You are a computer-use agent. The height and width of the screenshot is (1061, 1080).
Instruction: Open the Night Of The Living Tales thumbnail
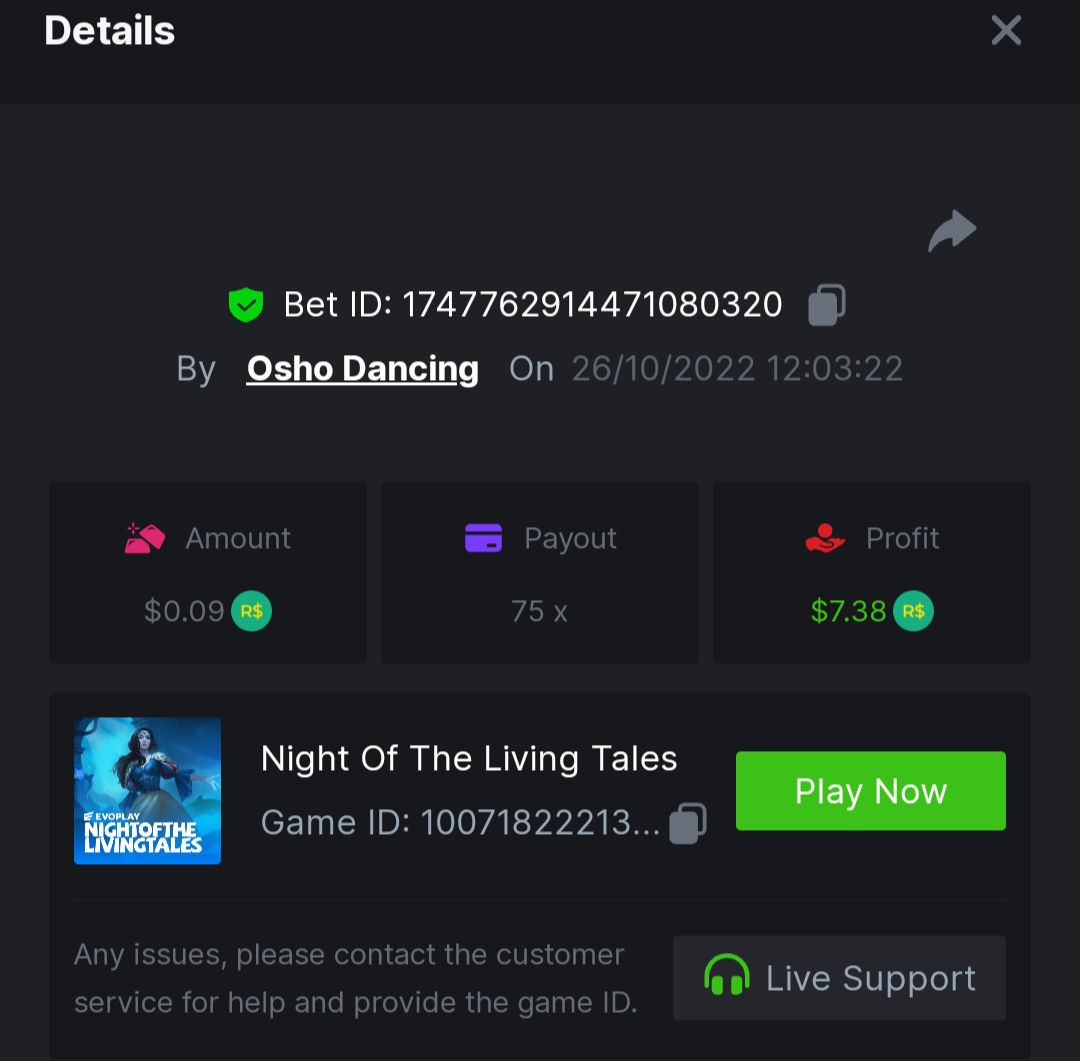(x=147, y=790)
